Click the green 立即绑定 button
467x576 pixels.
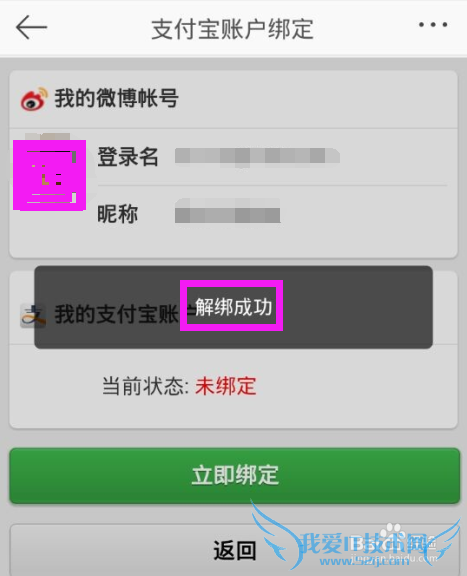tap(234, 475)
